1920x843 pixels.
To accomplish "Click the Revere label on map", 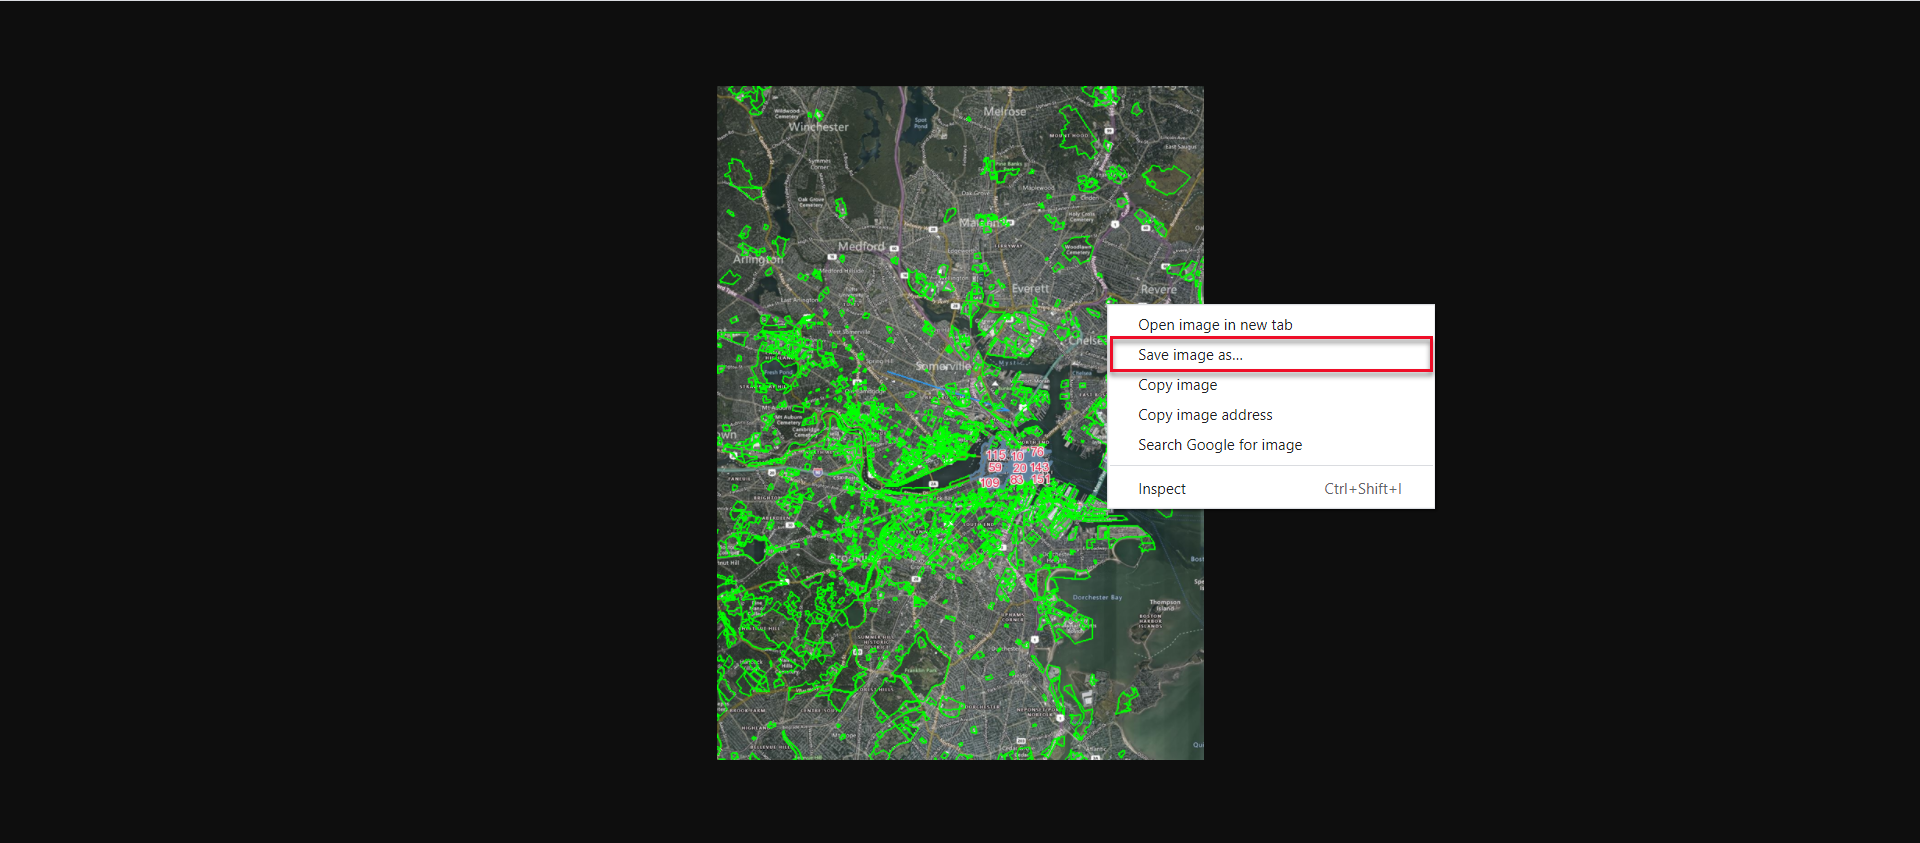I will [1158, 290].
